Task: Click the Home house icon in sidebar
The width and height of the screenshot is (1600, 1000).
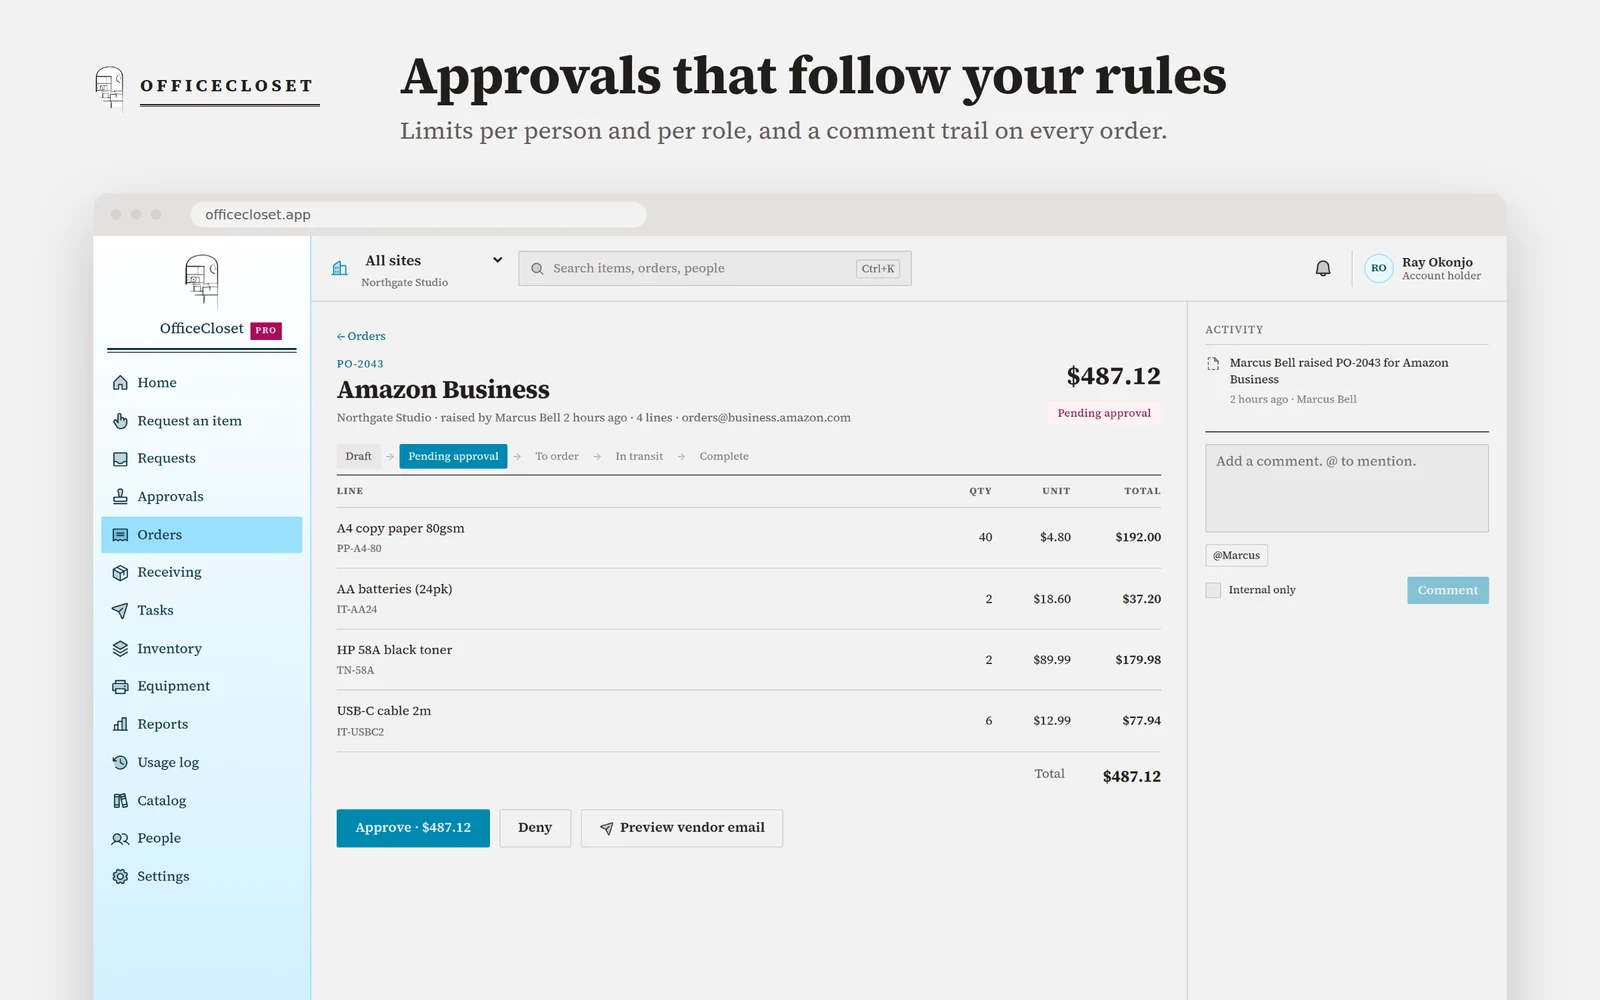Action: pos(120,383)
